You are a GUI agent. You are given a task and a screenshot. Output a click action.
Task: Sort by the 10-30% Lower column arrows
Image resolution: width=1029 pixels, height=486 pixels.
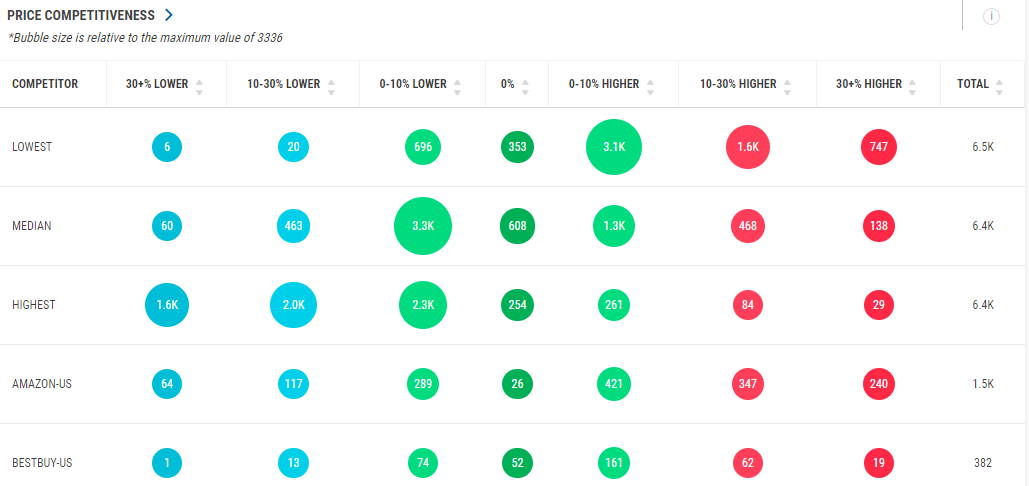[331, 86]
